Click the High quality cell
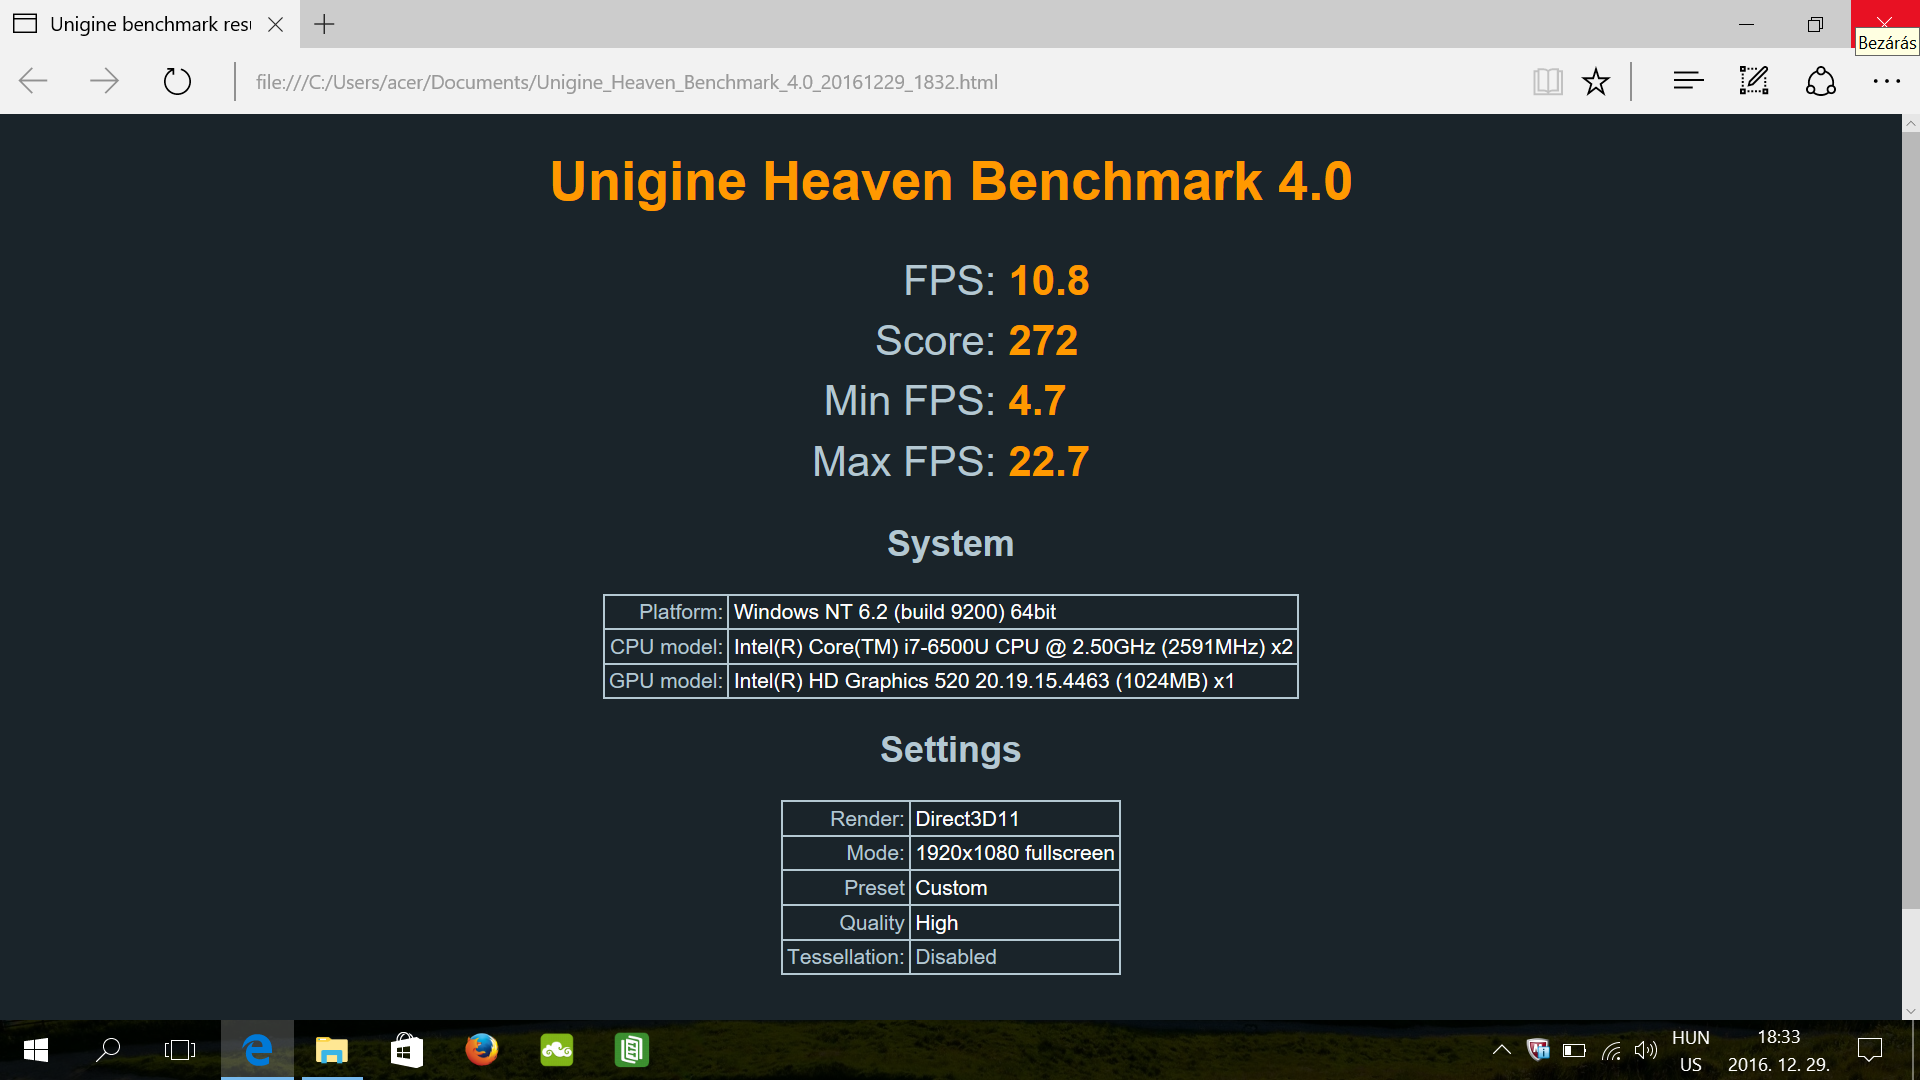 click(1015, 923)
